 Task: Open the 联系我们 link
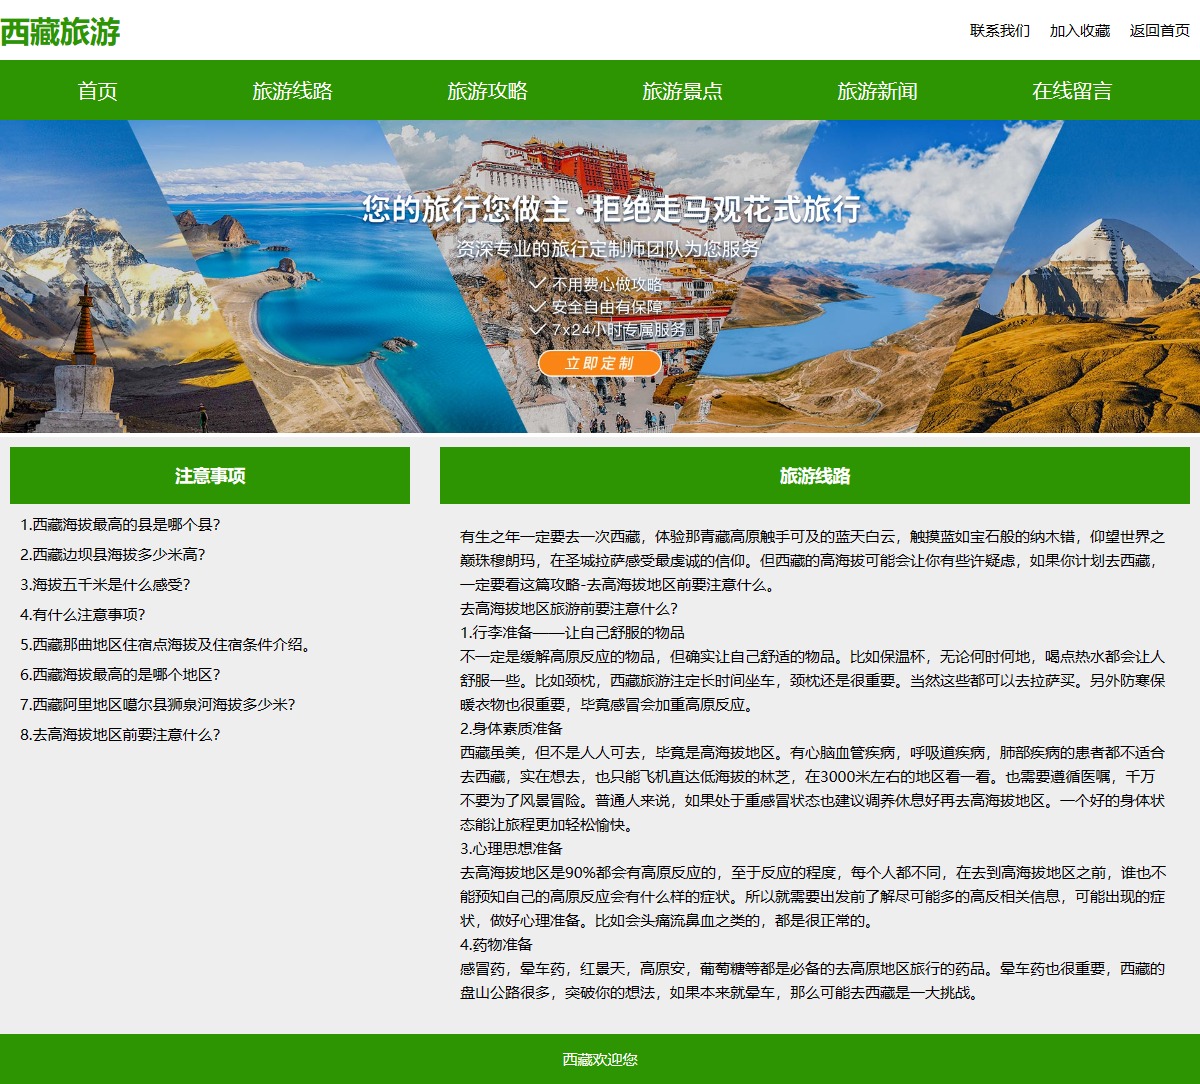(999, 31)
